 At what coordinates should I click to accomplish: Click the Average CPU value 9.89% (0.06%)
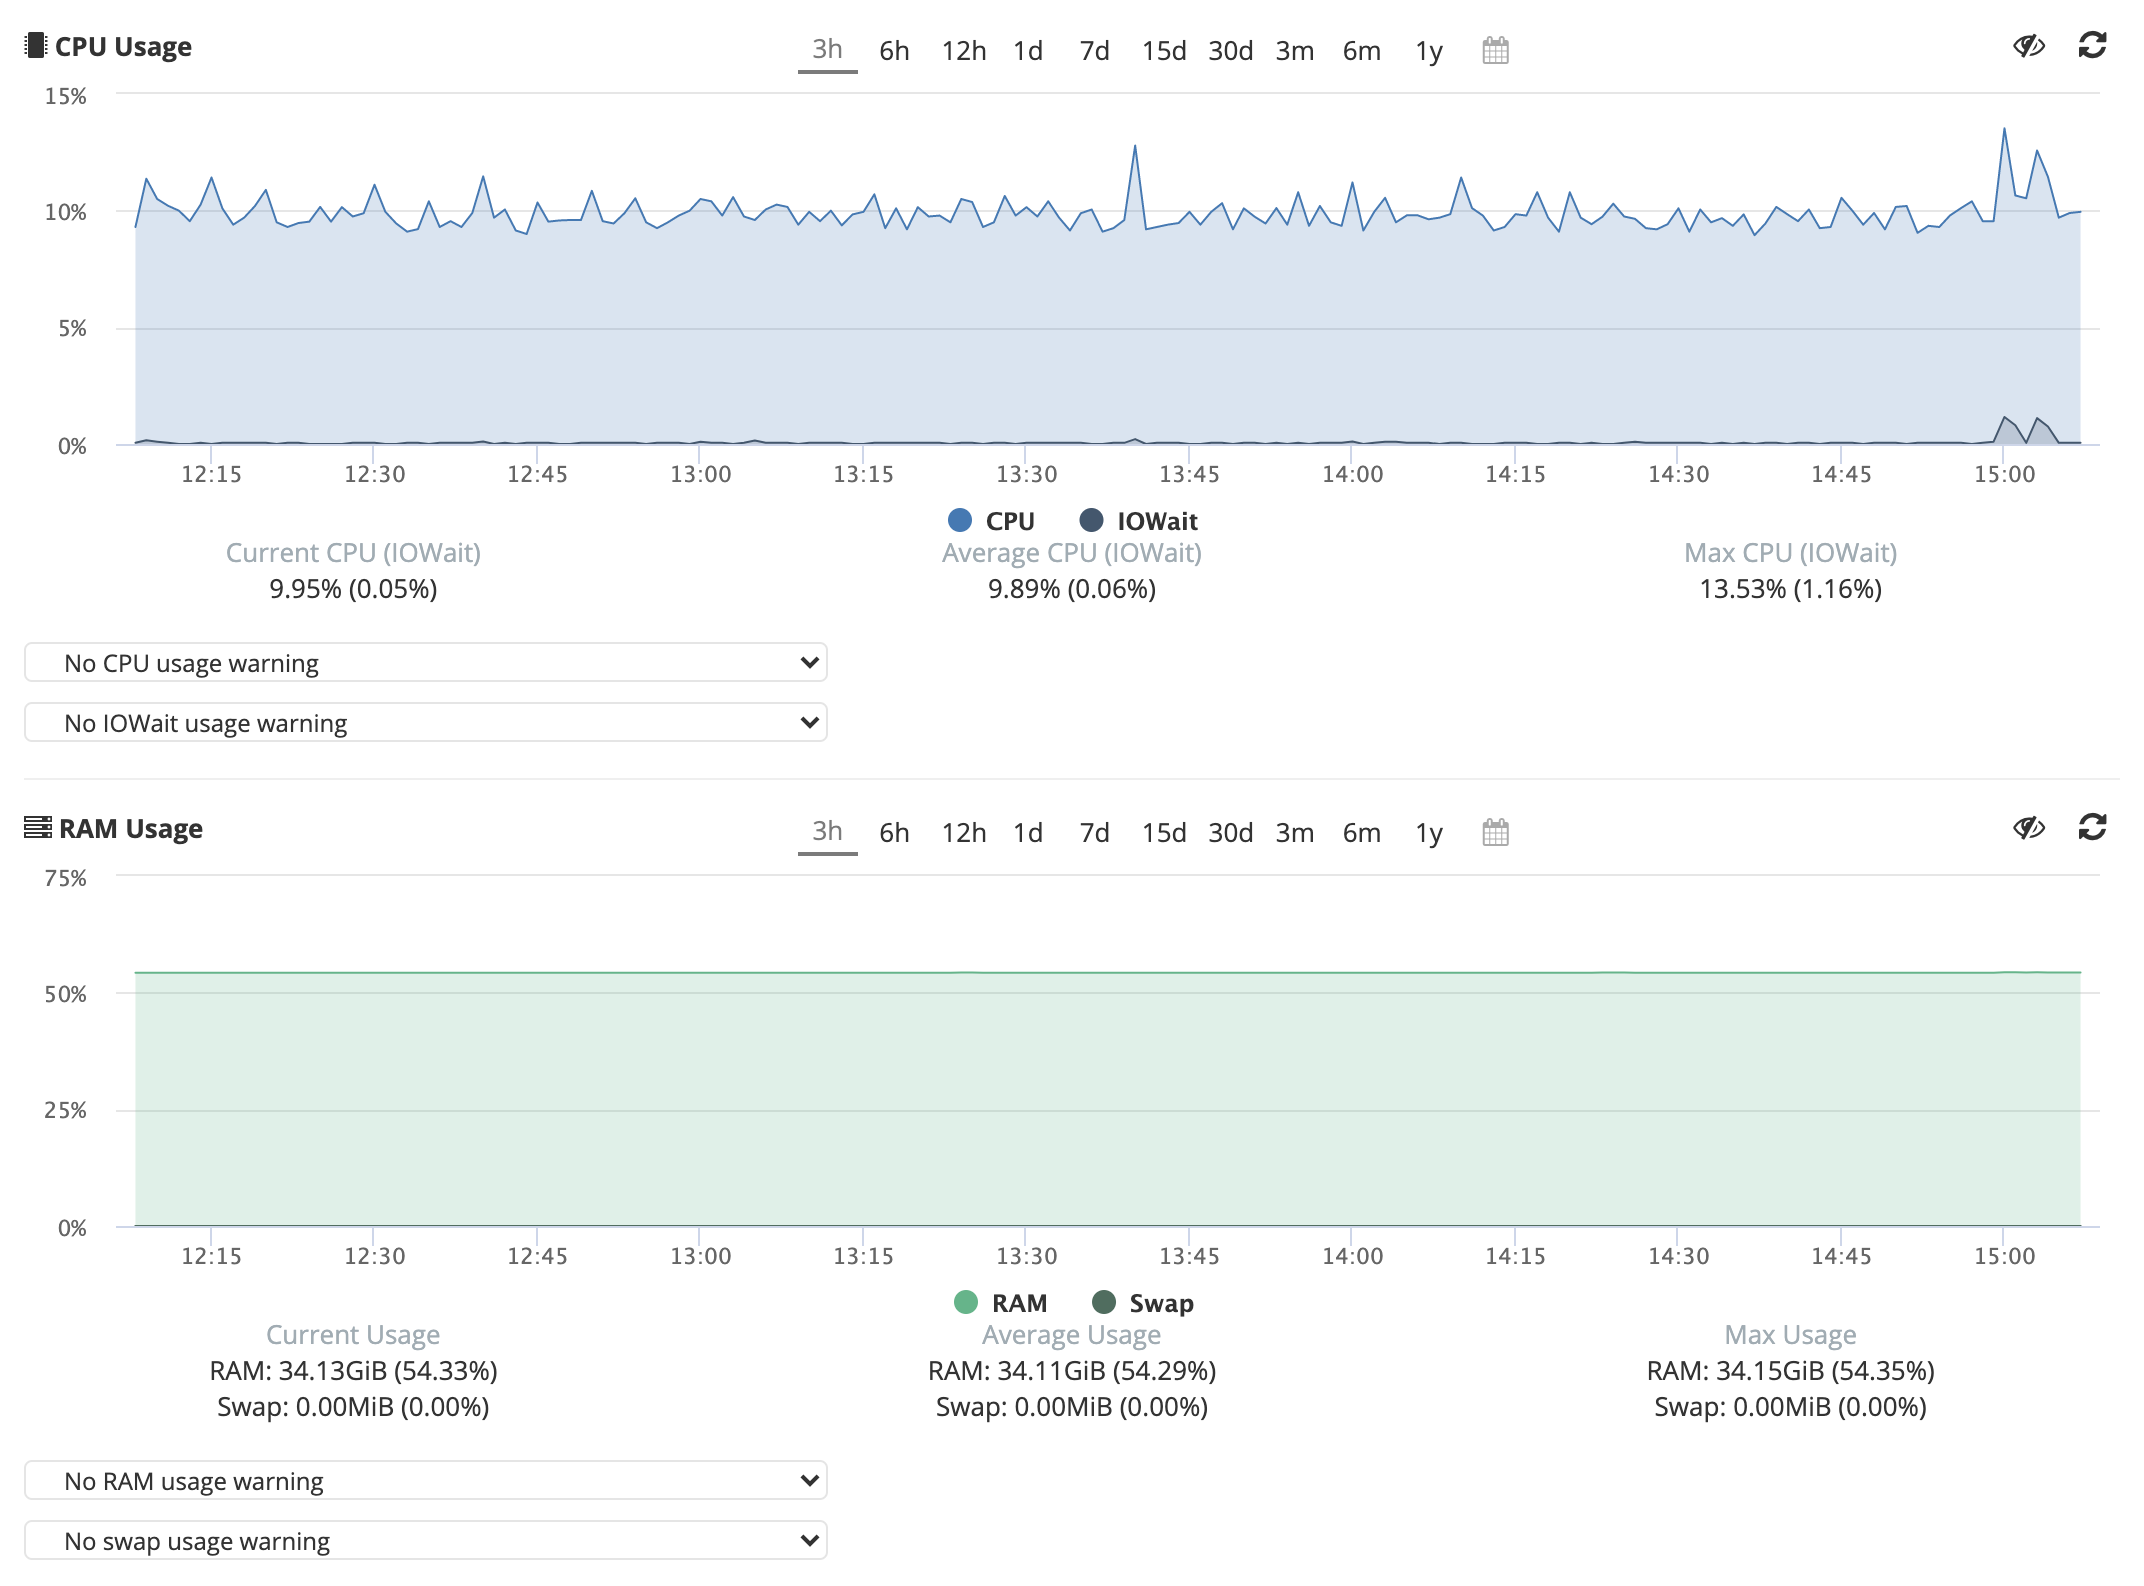(x=1072, y=589)
